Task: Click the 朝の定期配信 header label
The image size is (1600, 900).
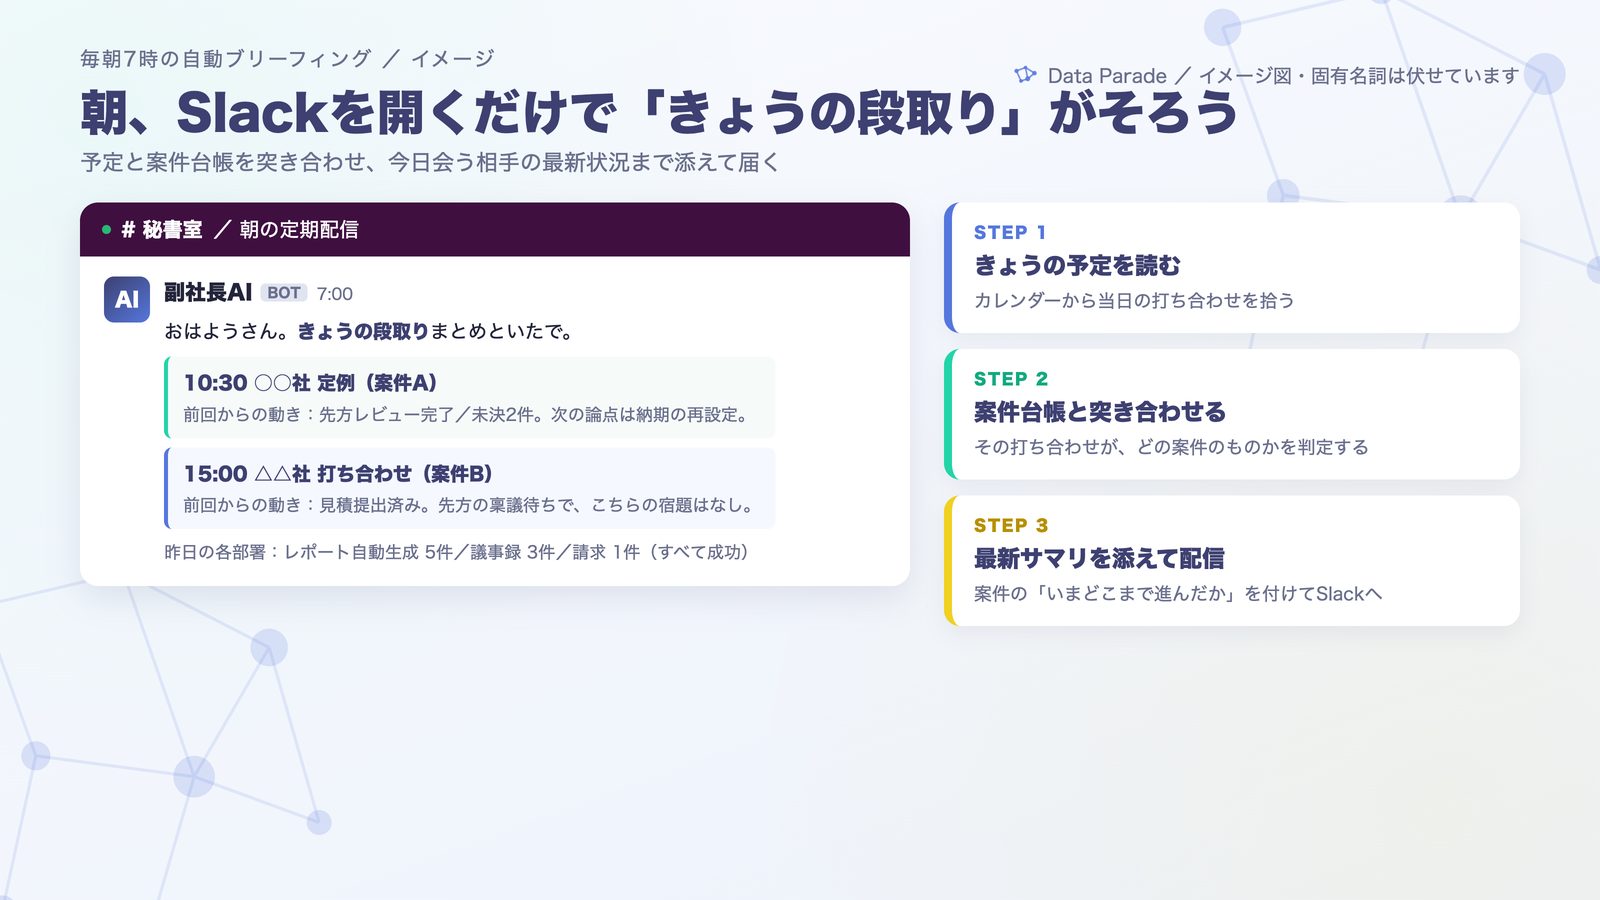Action: [x=299, y=230]
